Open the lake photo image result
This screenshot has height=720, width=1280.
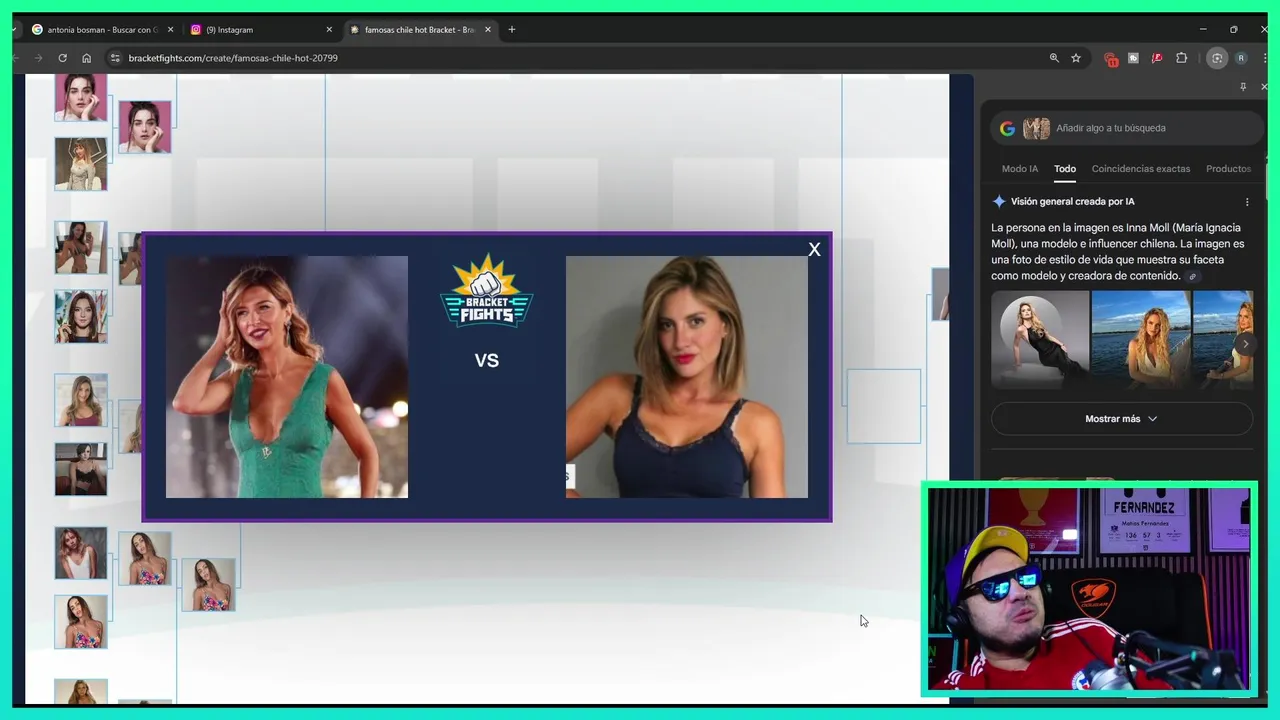[1141, 339]
